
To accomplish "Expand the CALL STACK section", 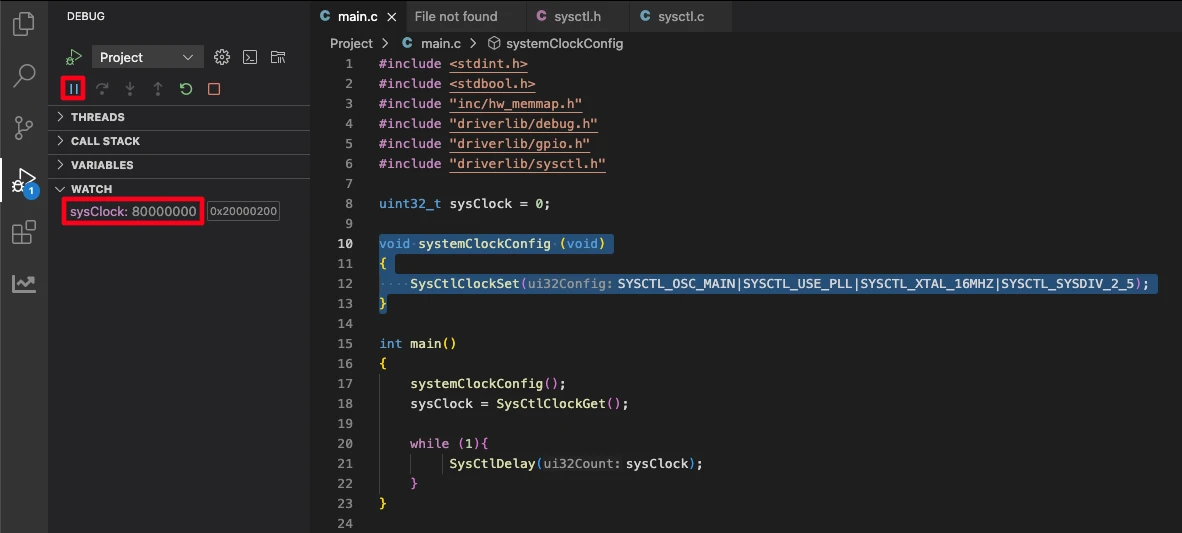I will [105, 141].
